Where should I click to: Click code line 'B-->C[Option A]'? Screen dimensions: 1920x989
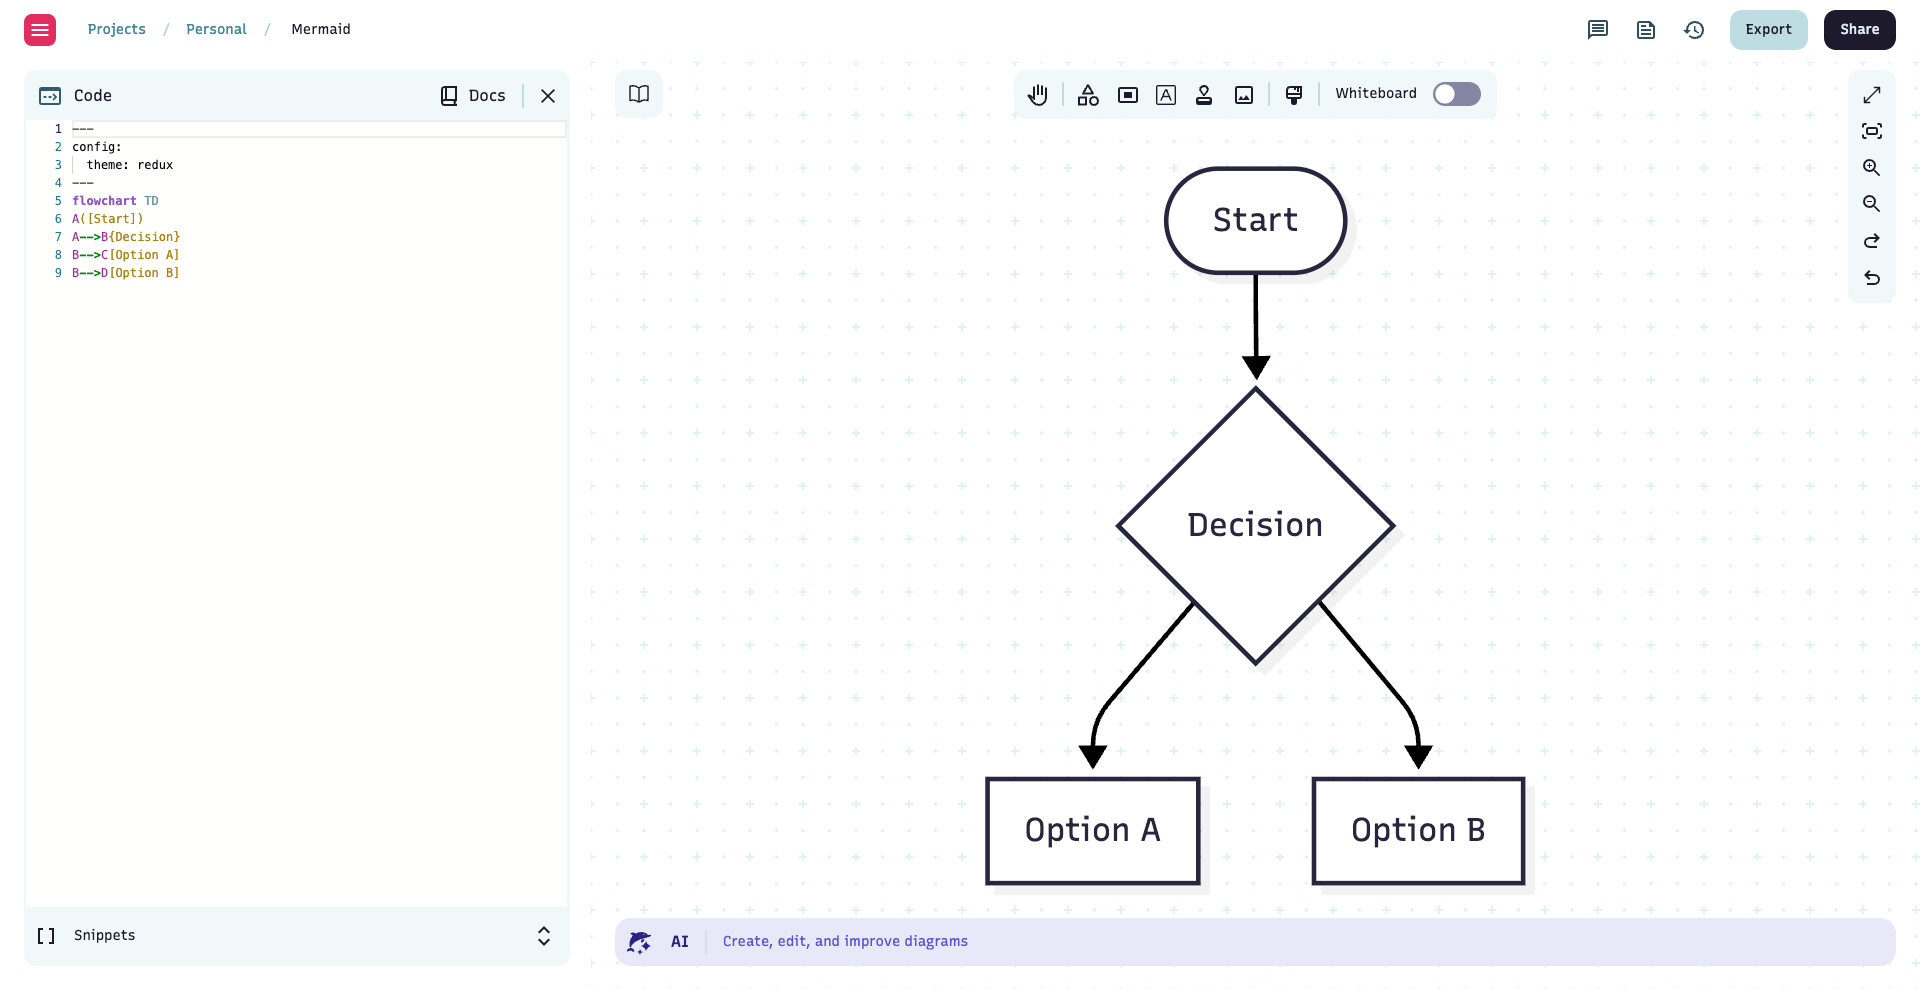click(126, 255)
